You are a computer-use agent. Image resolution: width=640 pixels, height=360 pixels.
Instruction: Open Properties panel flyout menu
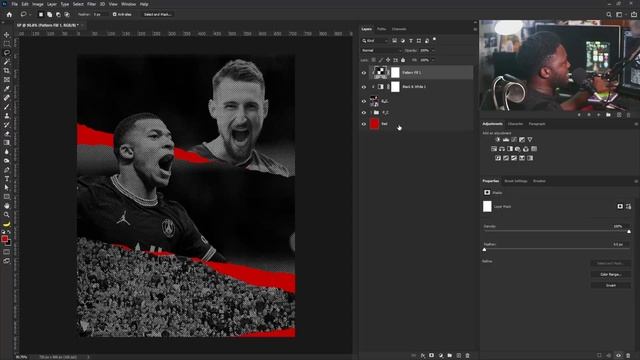(x=636, y=181)
